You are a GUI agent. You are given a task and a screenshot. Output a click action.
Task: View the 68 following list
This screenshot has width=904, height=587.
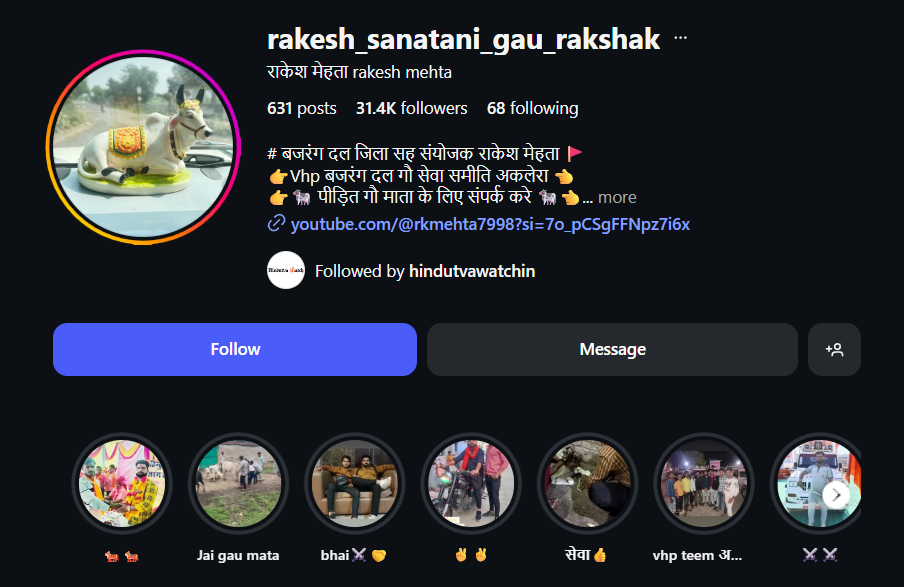pos(533,108)
